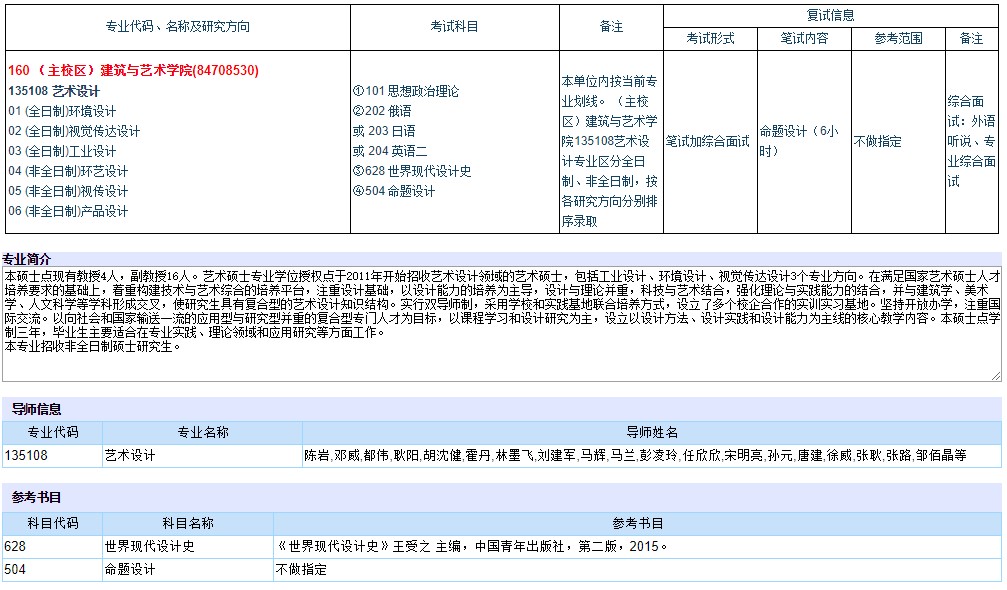Click the 复试信息 column group header
The height and width of the screenshot is (590, 1007).
pos(831,15)
